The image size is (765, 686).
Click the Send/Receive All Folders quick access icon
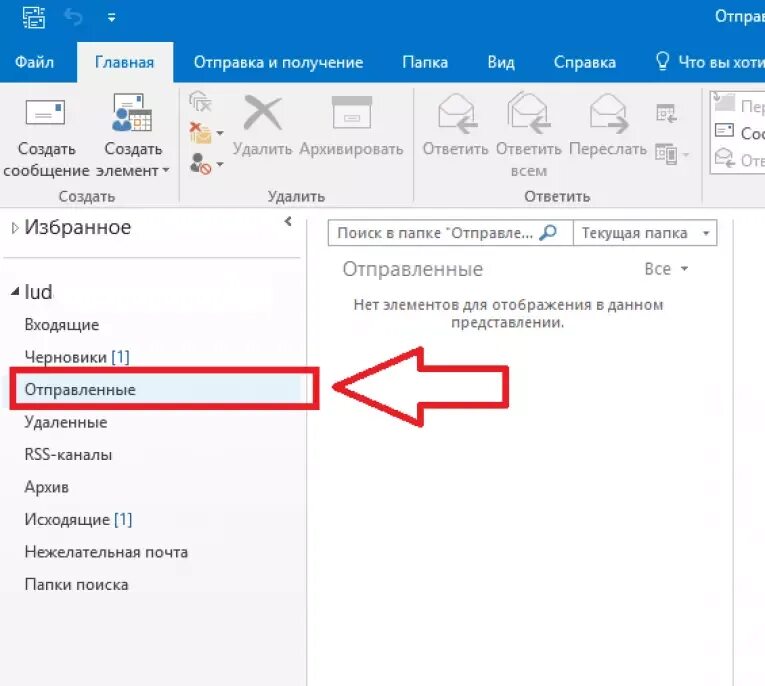coord(34,18)
